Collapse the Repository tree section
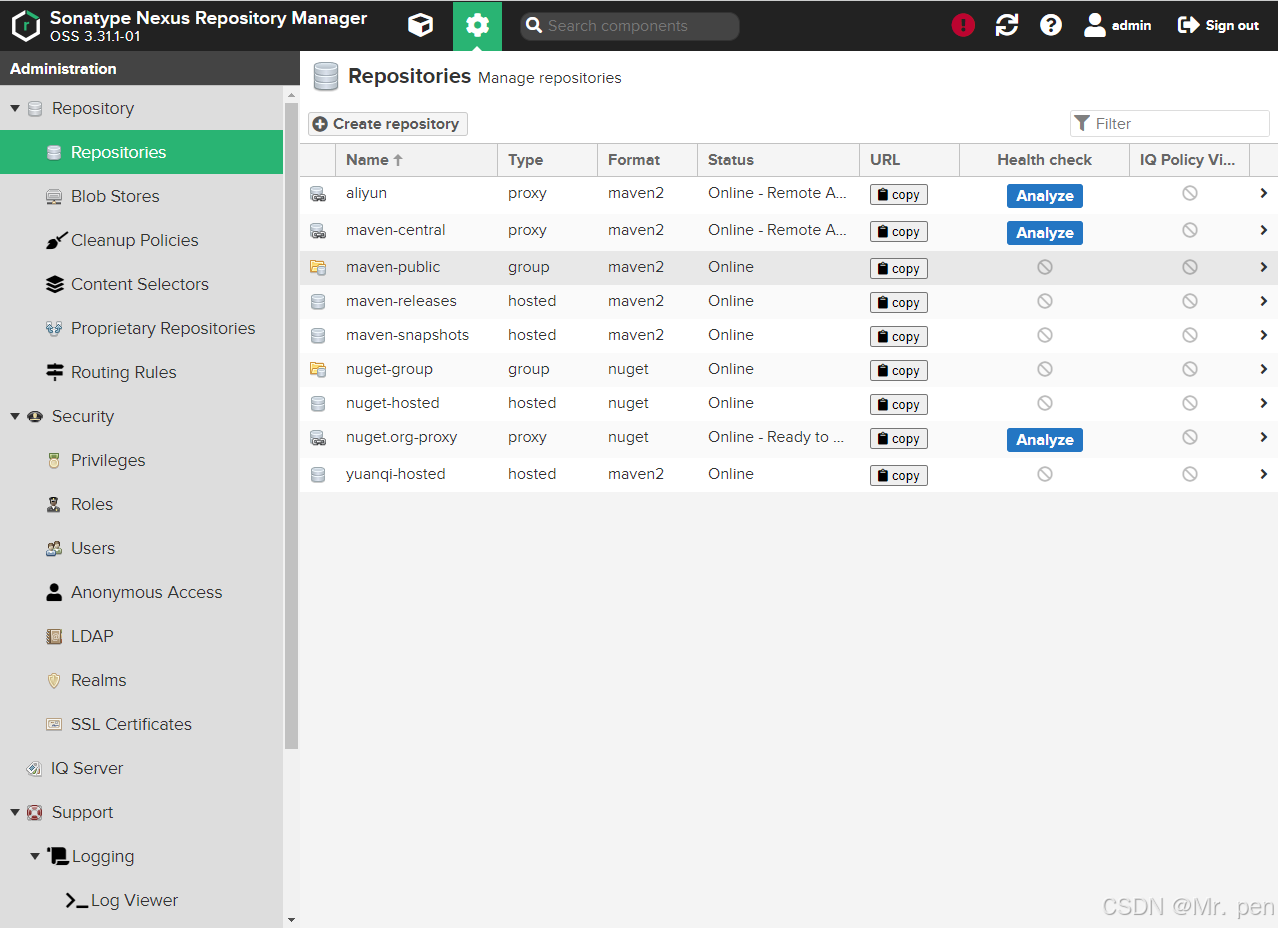The width and height of the screenshot is (1278, 928). [15, 108]
